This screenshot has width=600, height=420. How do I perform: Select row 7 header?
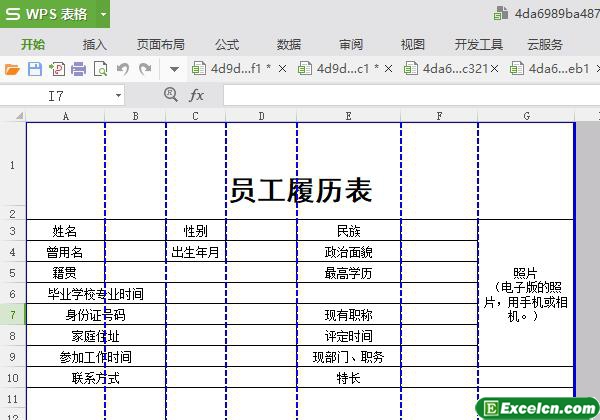pos(13,315)
